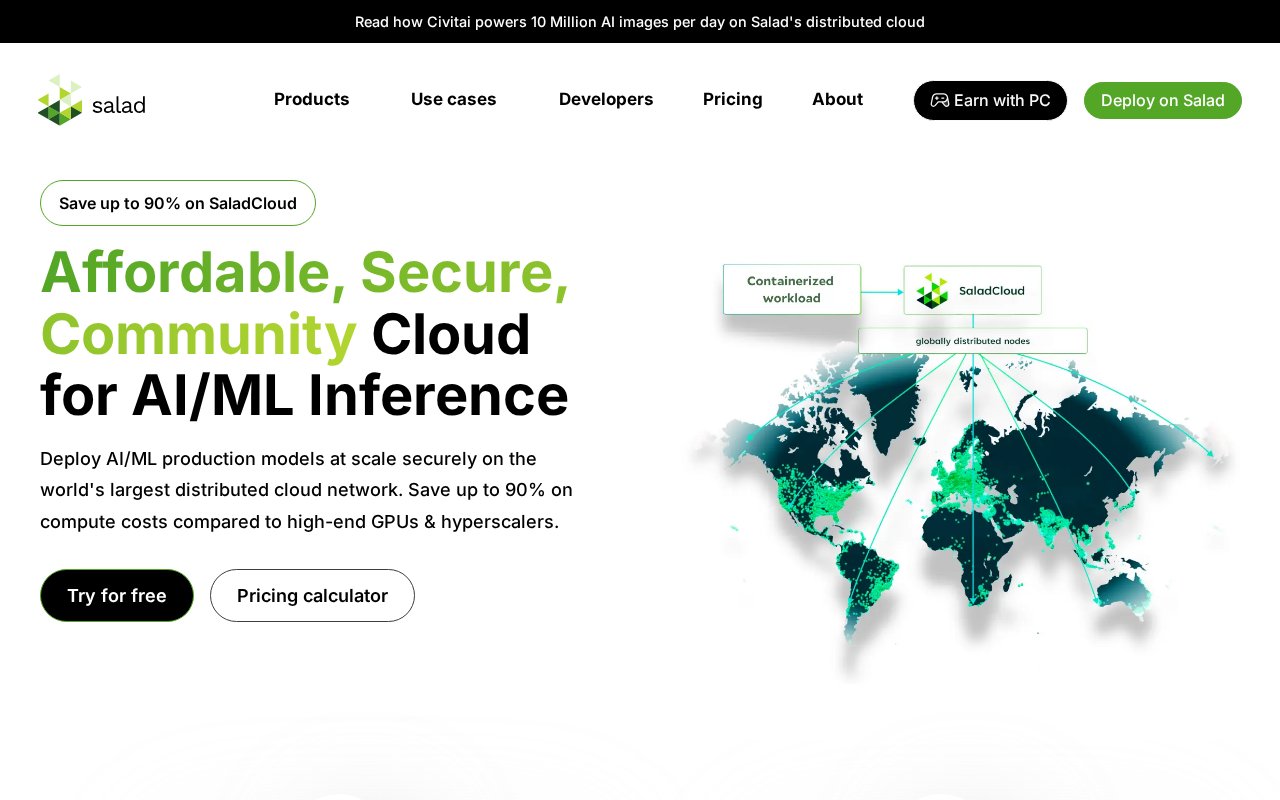Click the Affordable, Secure, Community Cloud headline
This screenshot has height=800, width=1280.
pyautogui.click(x=305, y=333)
